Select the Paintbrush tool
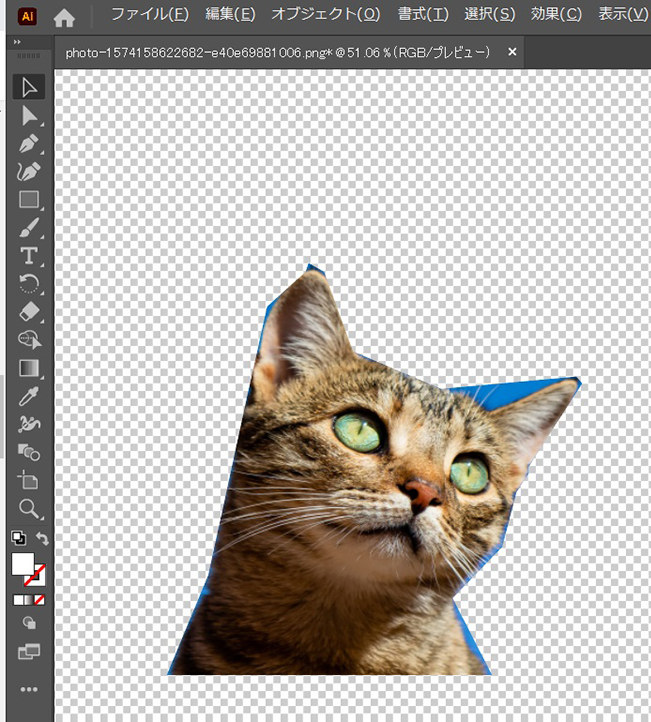This screenshot has height=722, width=651. click(29, 227)
